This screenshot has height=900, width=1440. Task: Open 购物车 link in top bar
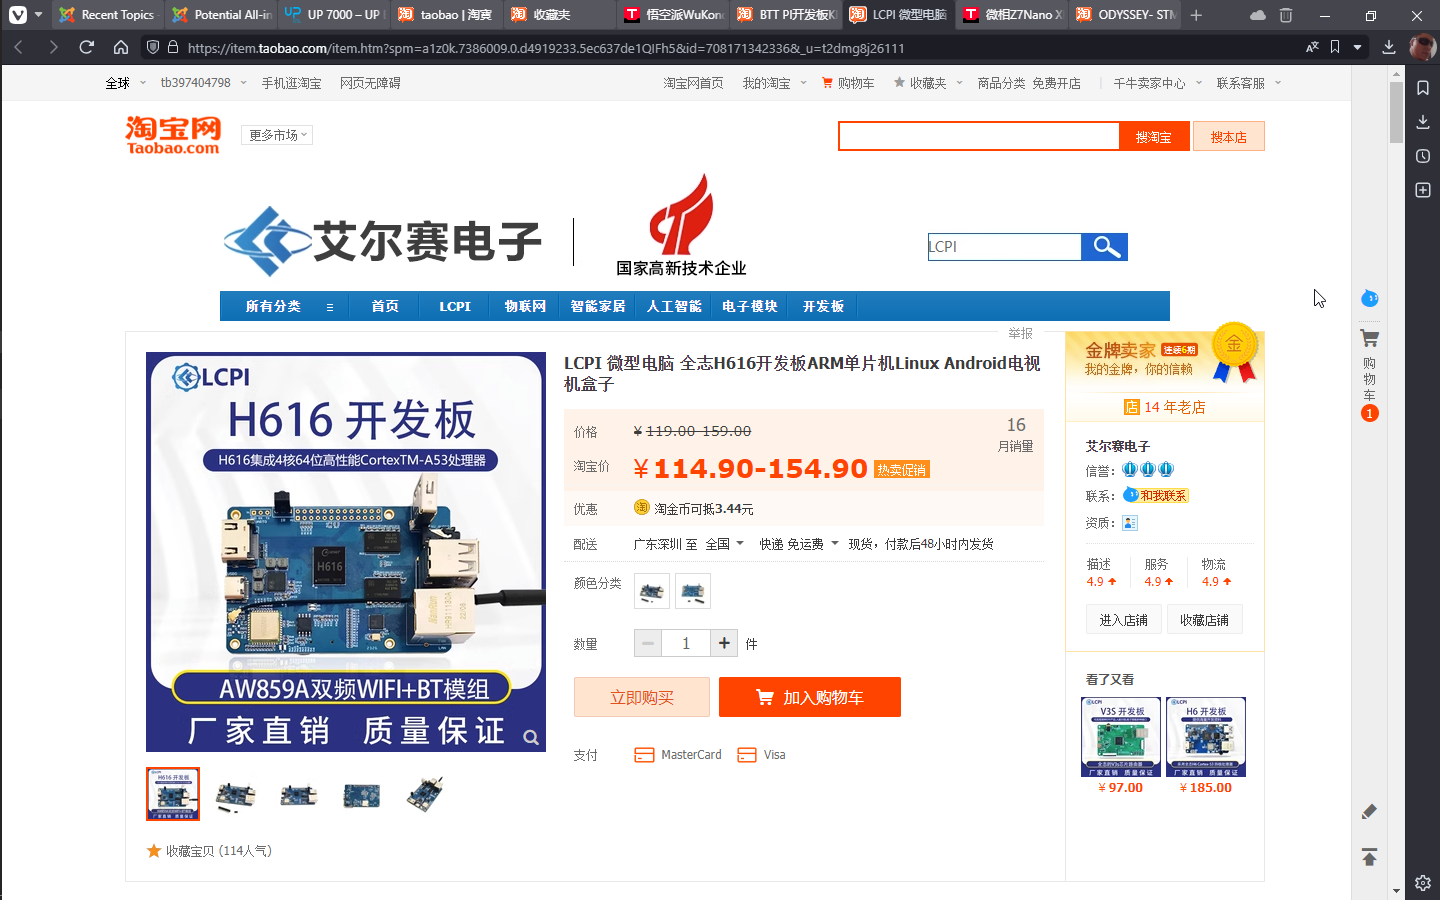coord(848,83)
